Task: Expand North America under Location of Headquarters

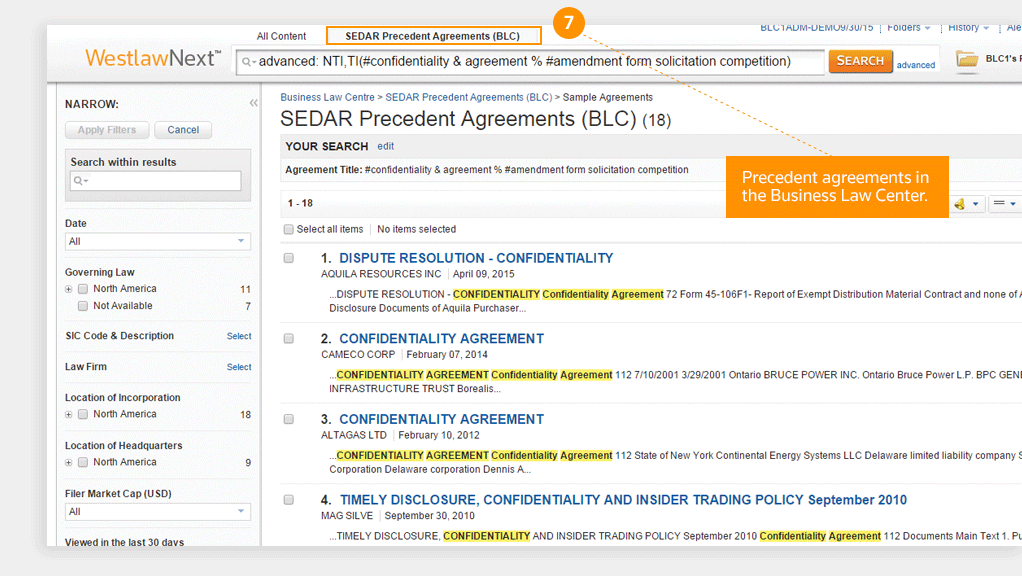Action: (68, 463)
